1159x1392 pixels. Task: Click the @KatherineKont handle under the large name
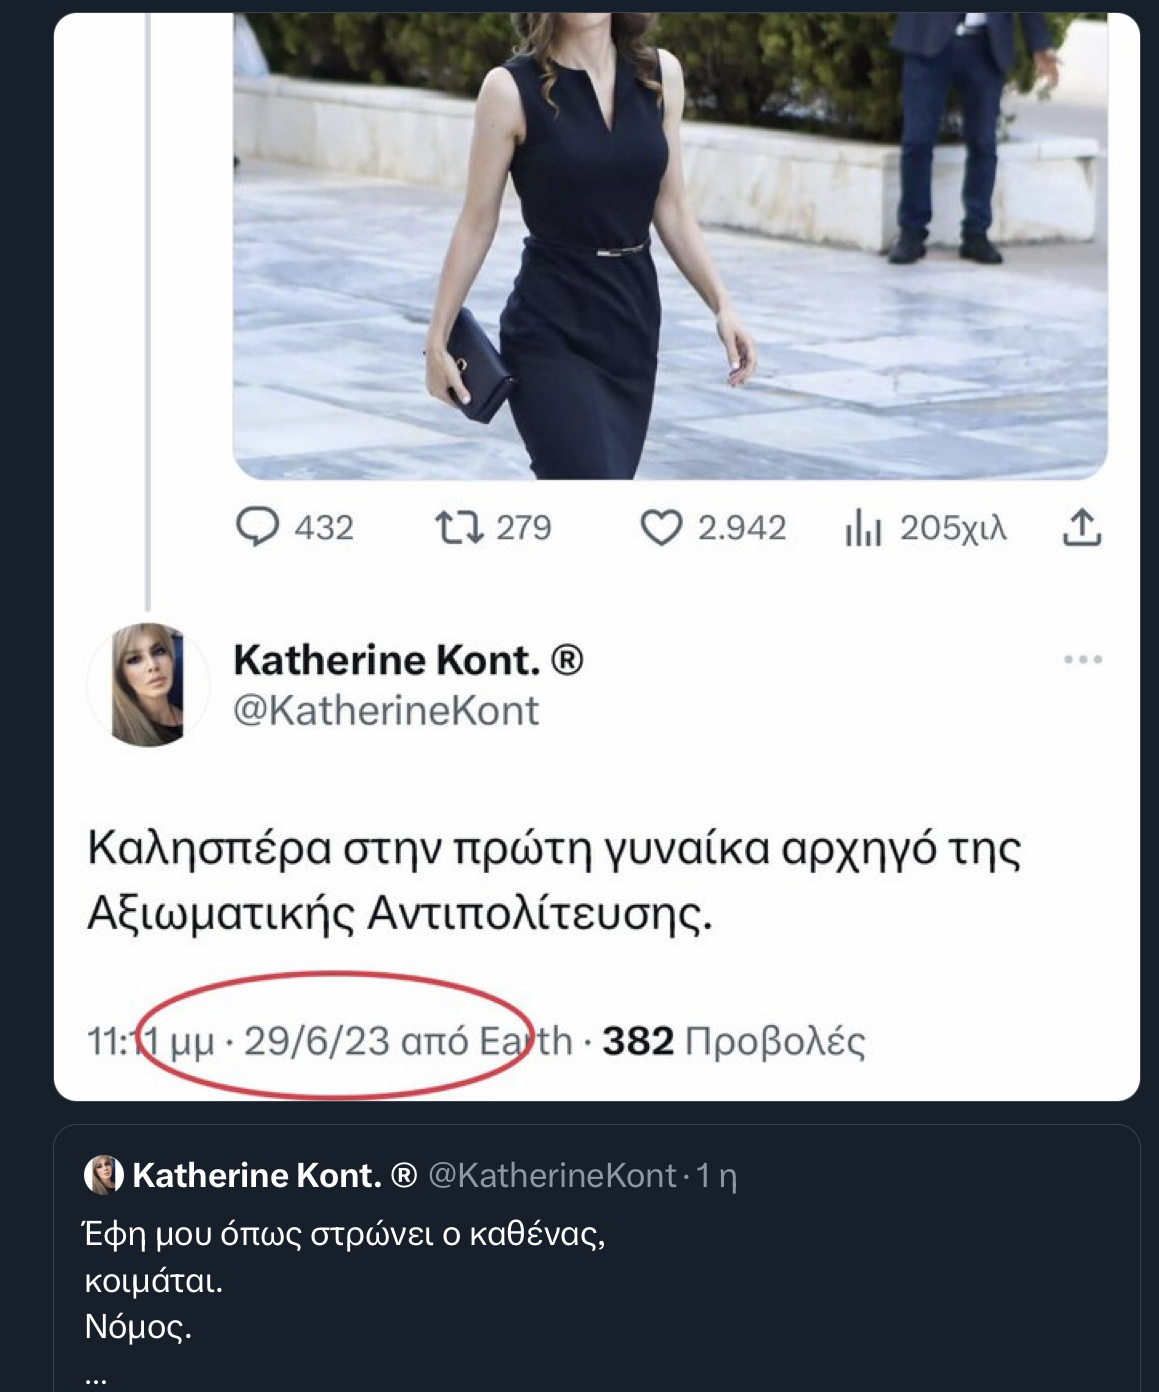coord(386,710)
